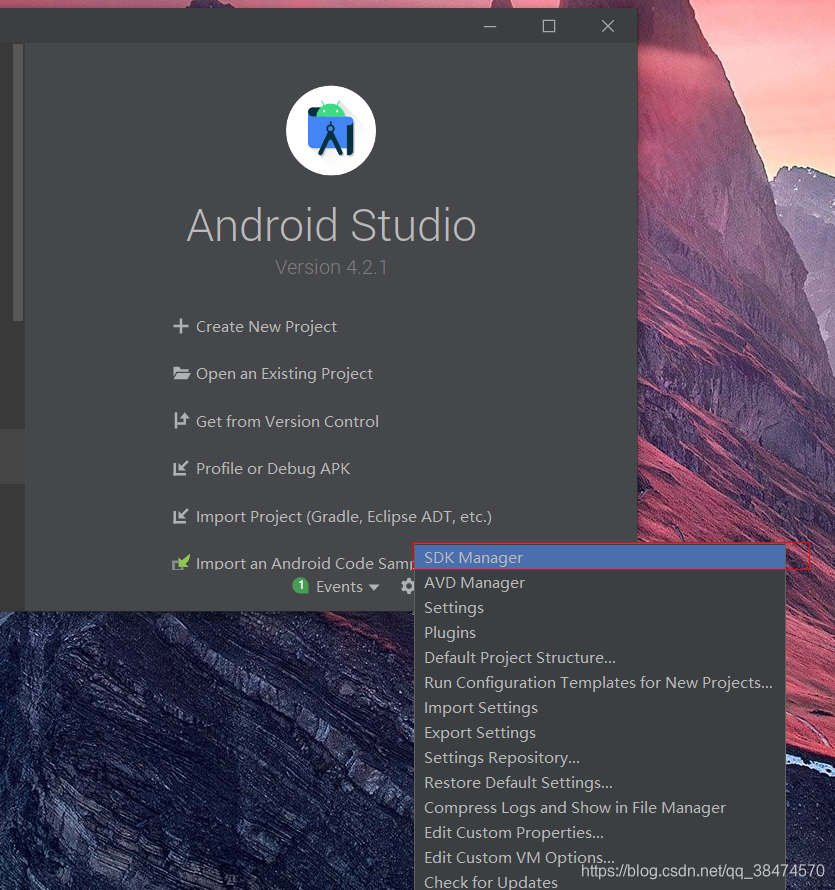The image size is (835, 890).
Task: Minimize the Android Studio welcome window
Action: click(x=490, y=26)
